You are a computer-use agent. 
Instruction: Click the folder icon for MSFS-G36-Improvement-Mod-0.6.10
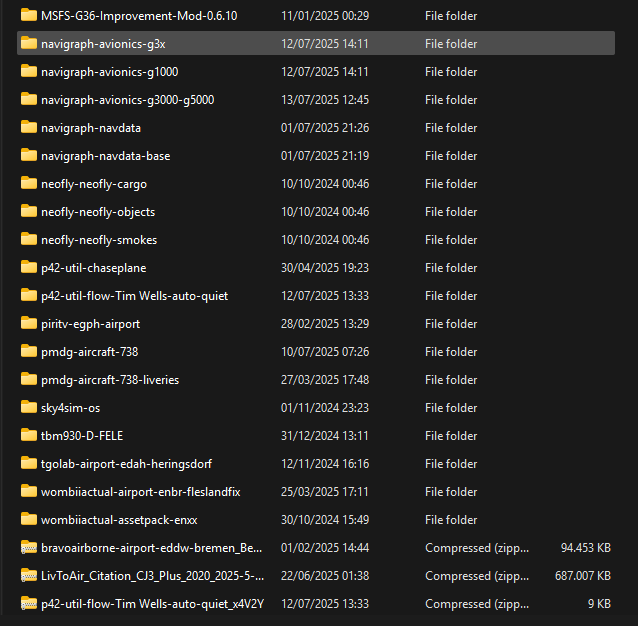tap(28, 15)
